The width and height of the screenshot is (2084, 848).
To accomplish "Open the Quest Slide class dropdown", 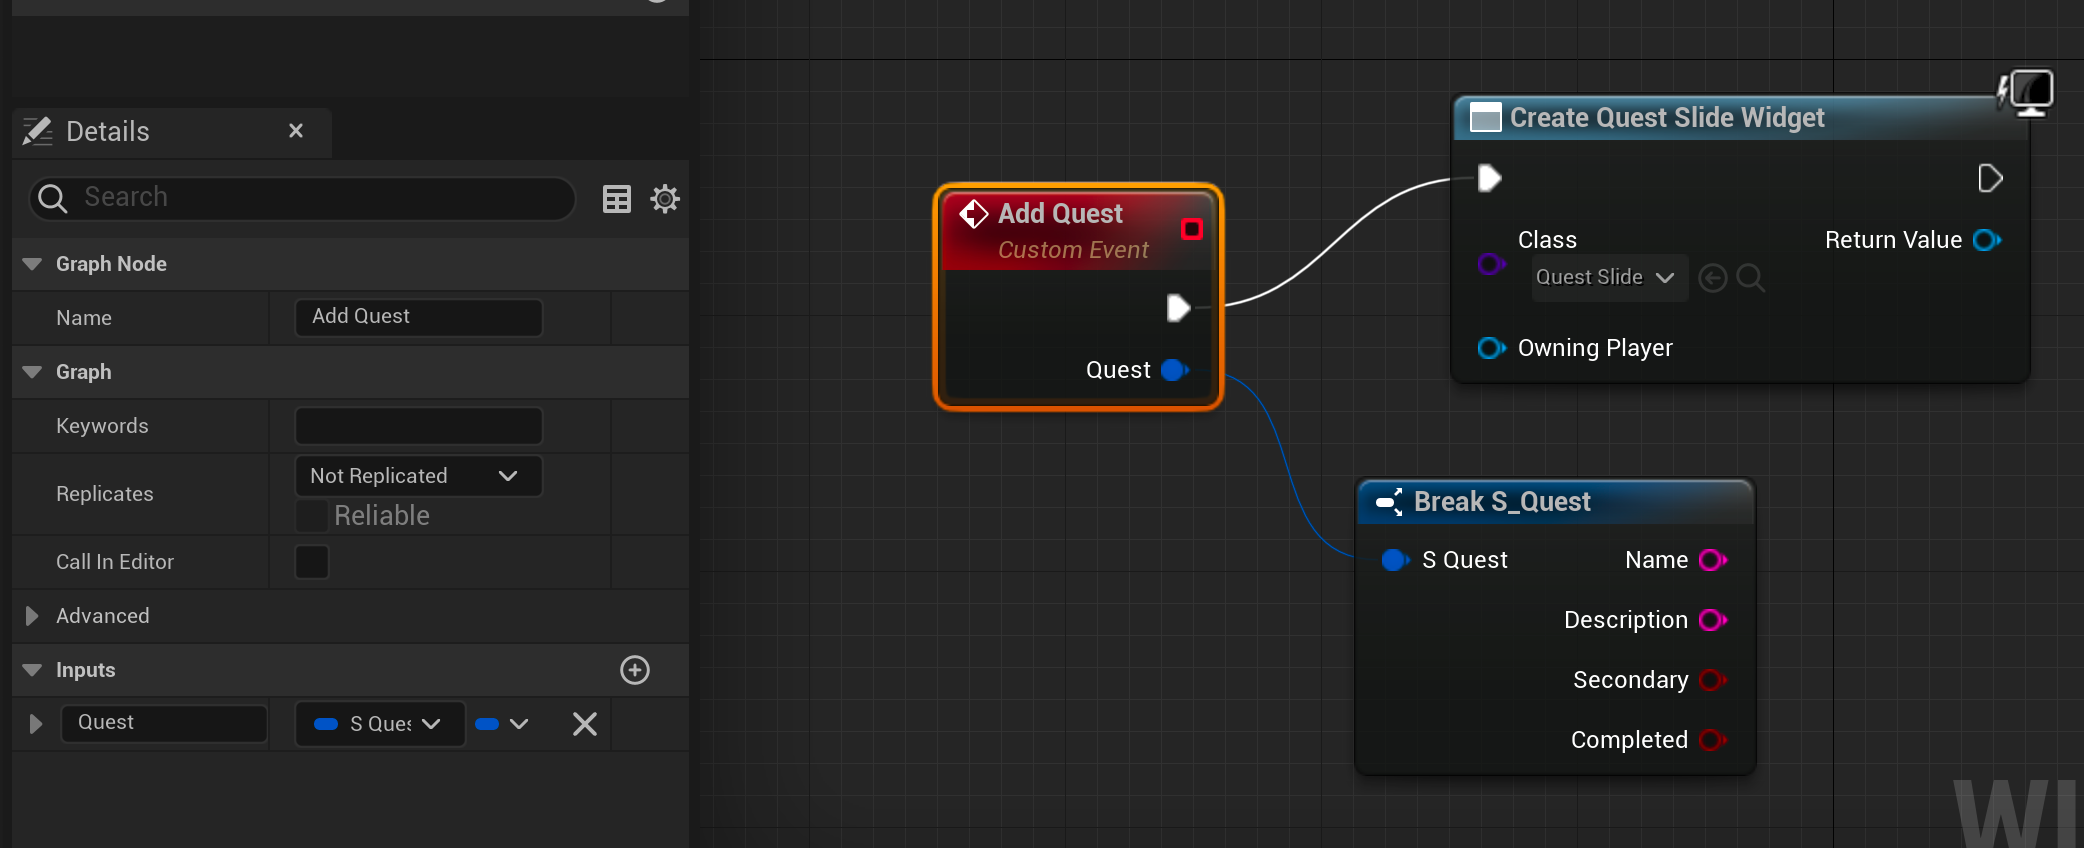I will tap(1610, 278).
